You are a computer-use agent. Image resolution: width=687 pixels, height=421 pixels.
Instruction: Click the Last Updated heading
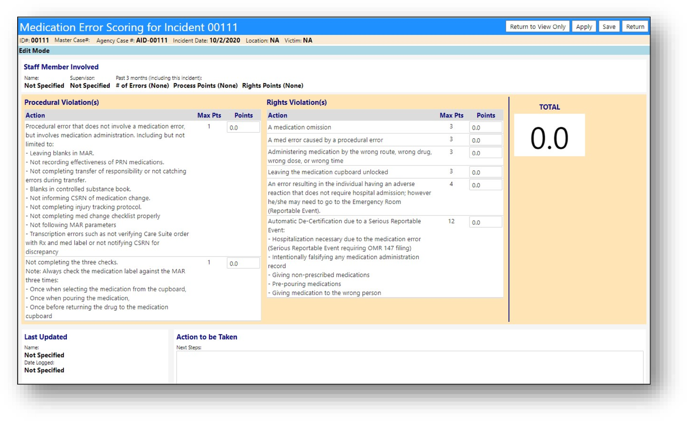(x=46, y=337)
